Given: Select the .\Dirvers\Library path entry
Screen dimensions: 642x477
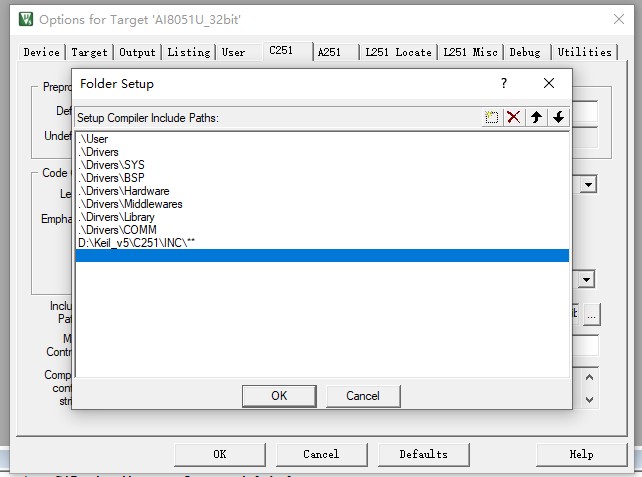Looking at the screenshot, I should (x=322, y=217).
